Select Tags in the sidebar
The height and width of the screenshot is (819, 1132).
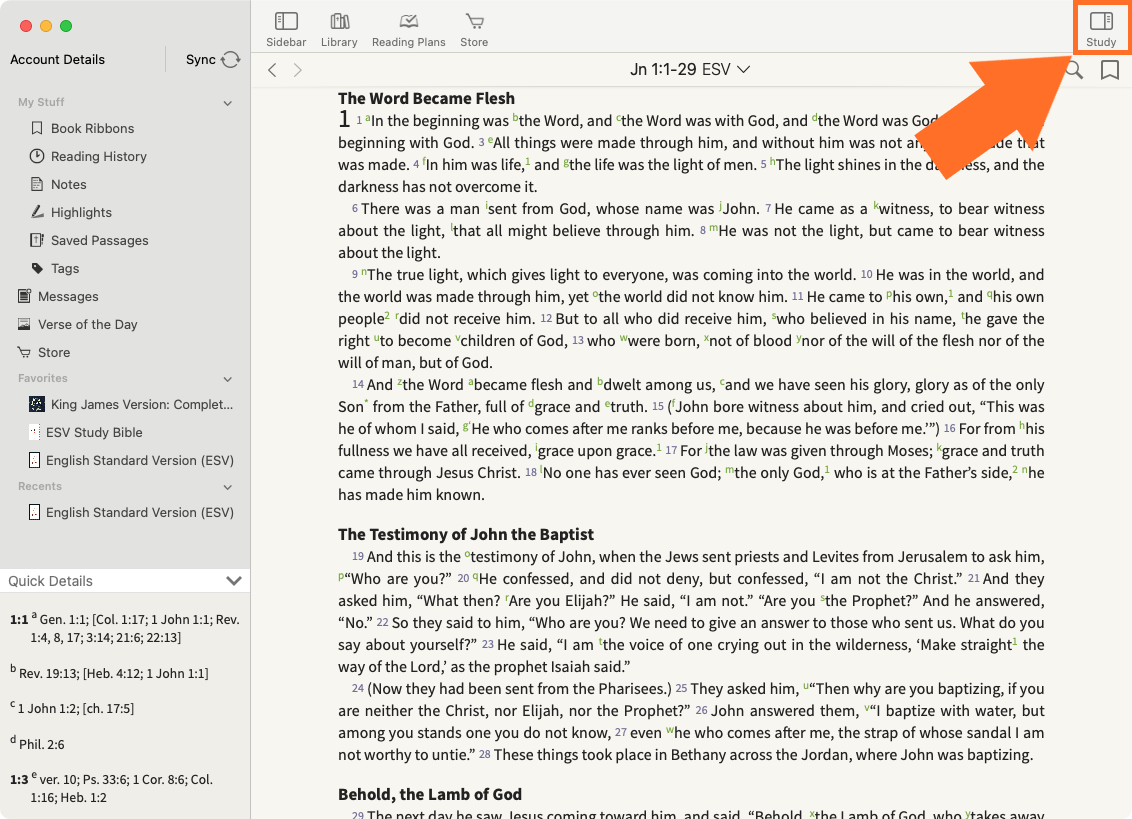pyautogui.click(x=65, y=269)
